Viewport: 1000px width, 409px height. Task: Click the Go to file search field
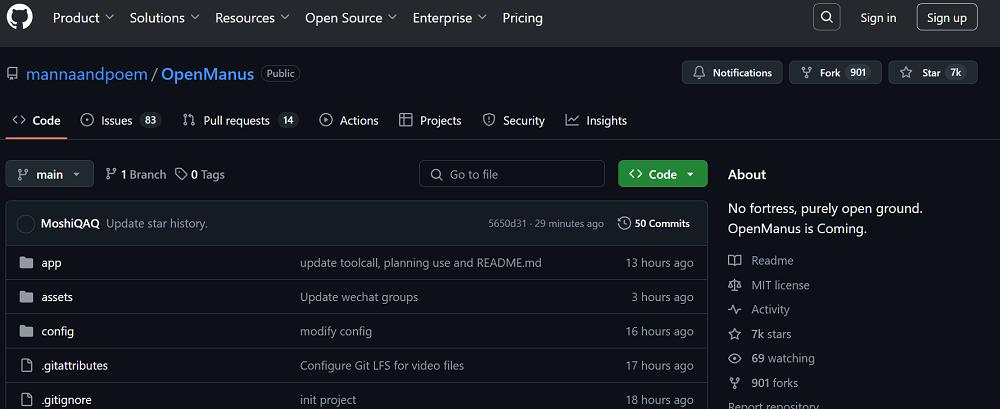(512, 174)
